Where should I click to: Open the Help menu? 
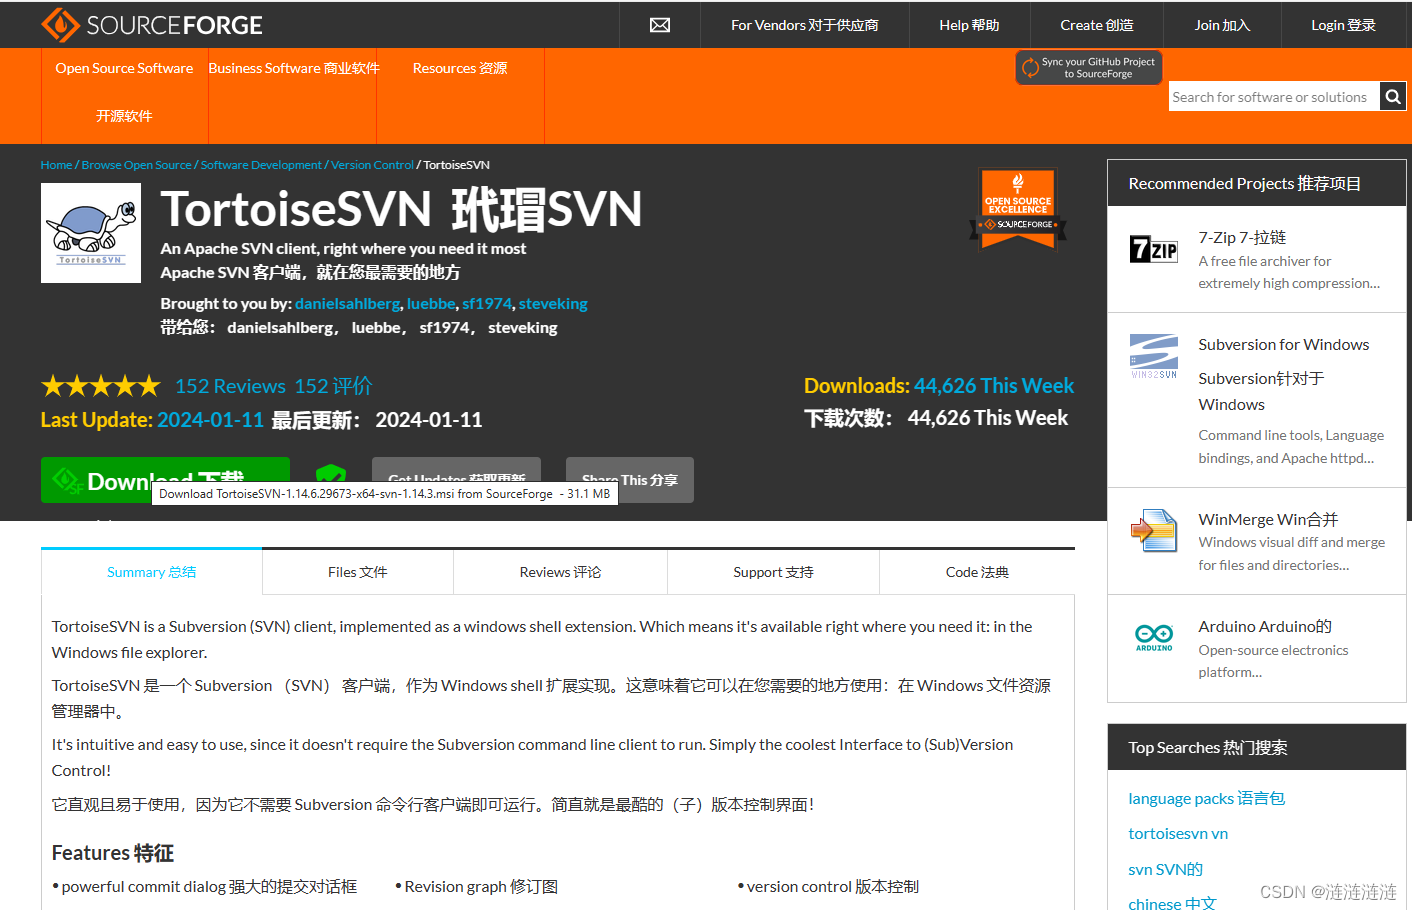[x=969, y=25]
